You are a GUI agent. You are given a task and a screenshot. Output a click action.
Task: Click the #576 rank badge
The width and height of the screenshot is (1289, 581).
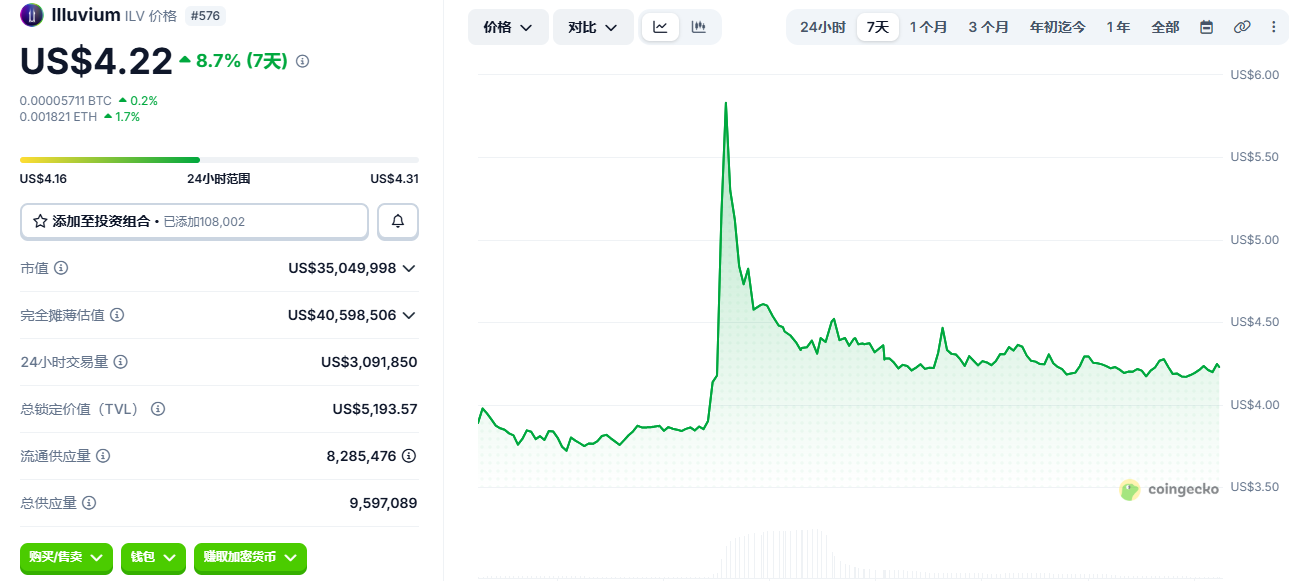coord(205,15)
